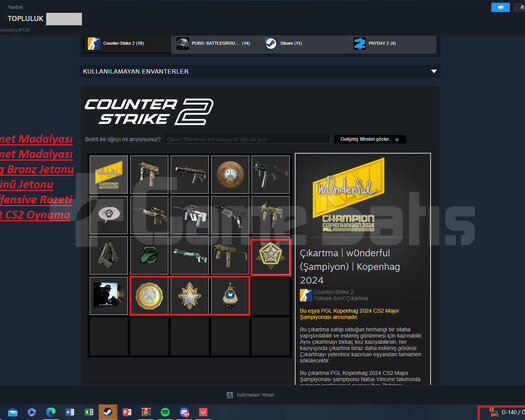The width and height of the screenshot is (525, 420).
Task: Click the red Valorant icon in the taskbar
Action: pyautogui.click(x=203, y=412)
